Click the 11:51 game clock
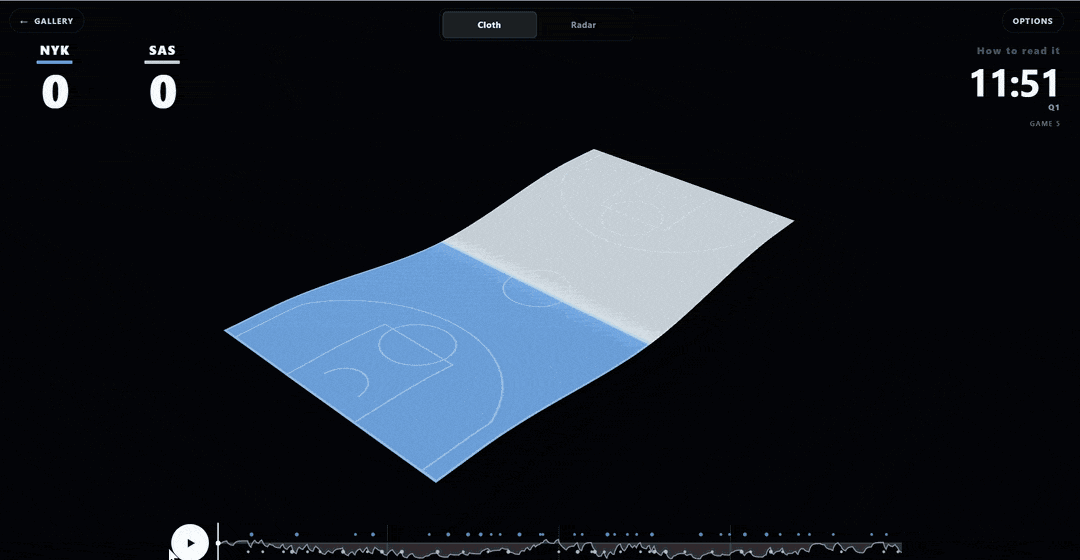Viewport: 1080px width, 560px height. click(x=1014, y=83)
